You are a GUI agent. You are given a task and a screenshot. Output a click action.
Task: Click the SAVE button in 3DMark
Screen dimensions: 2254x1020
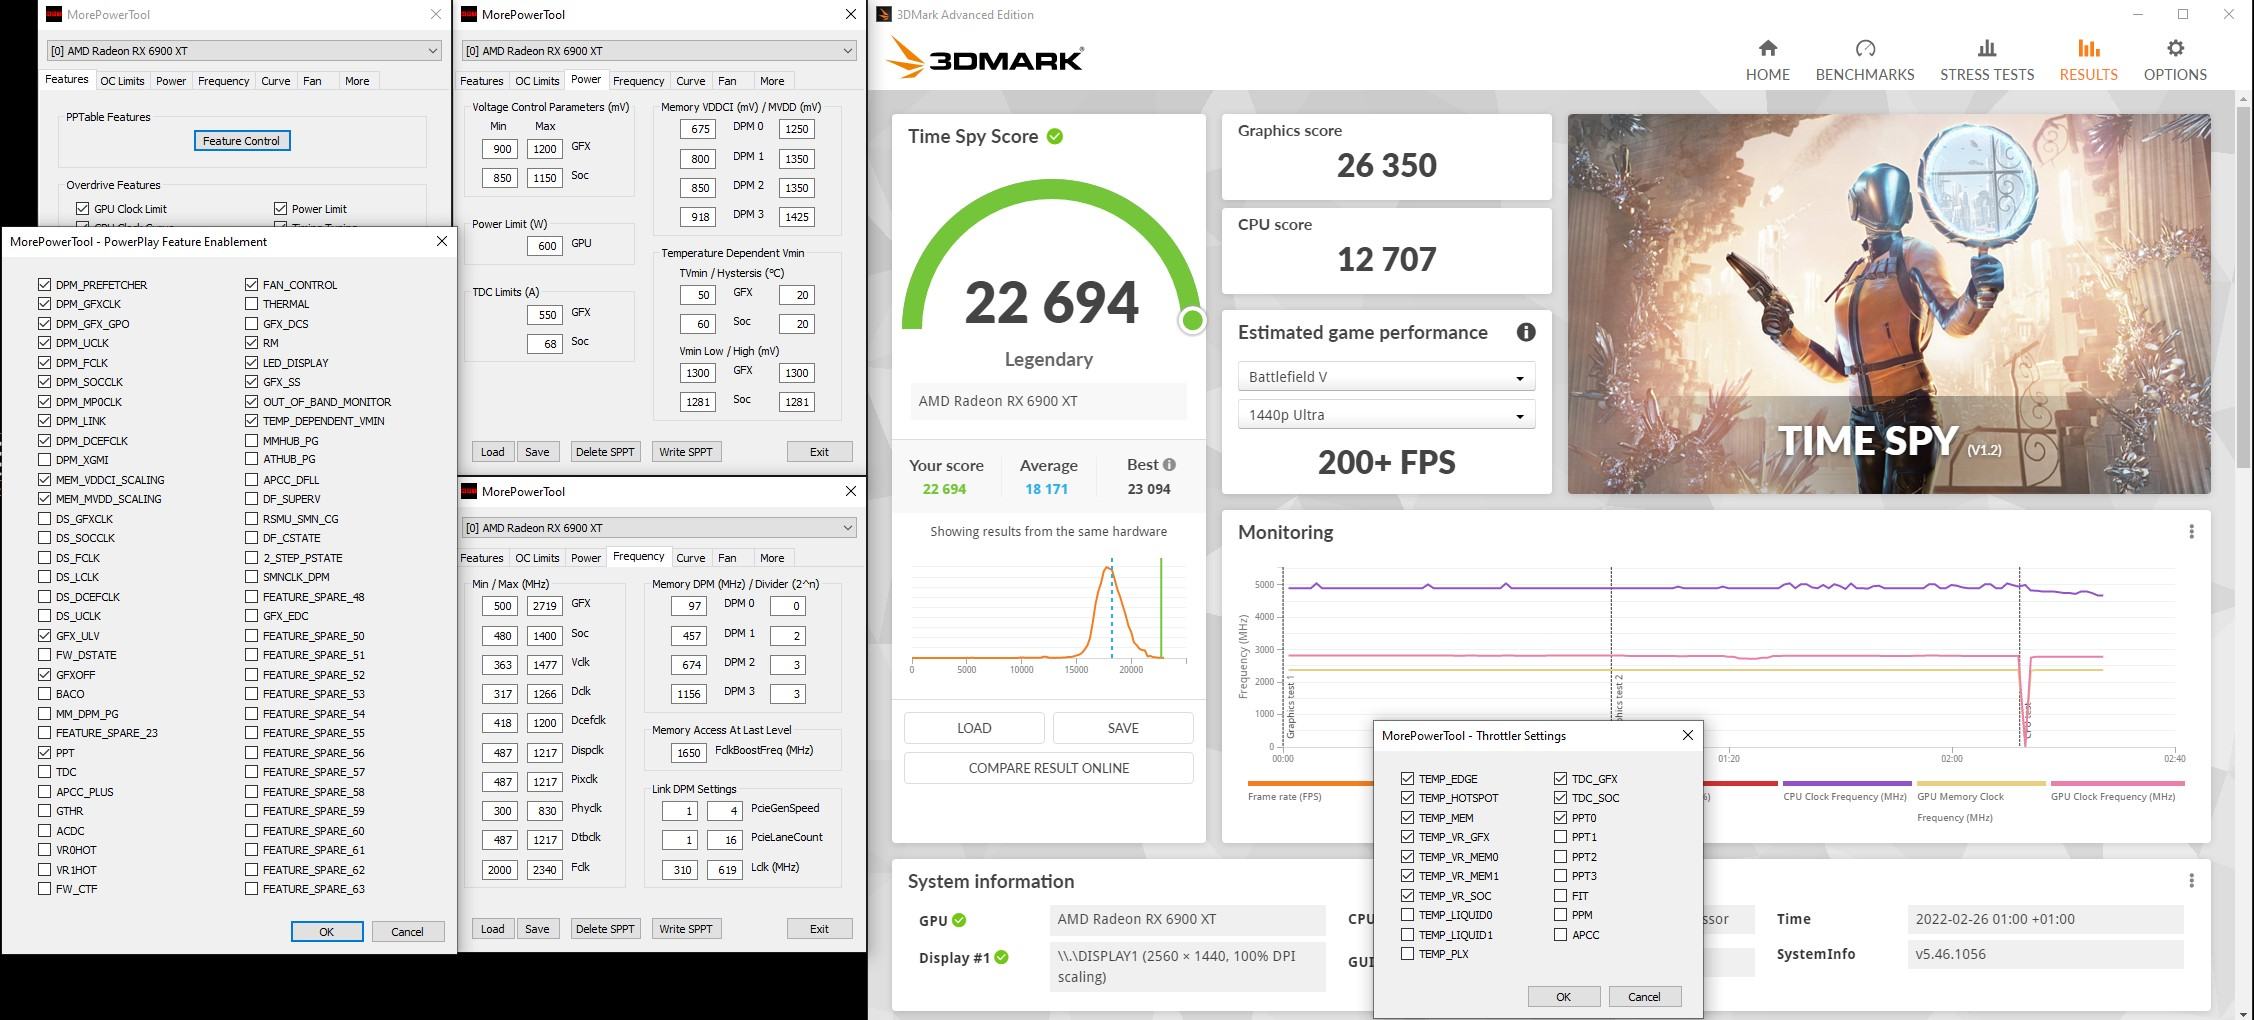pyautogui.click(x=1123, y=728)
